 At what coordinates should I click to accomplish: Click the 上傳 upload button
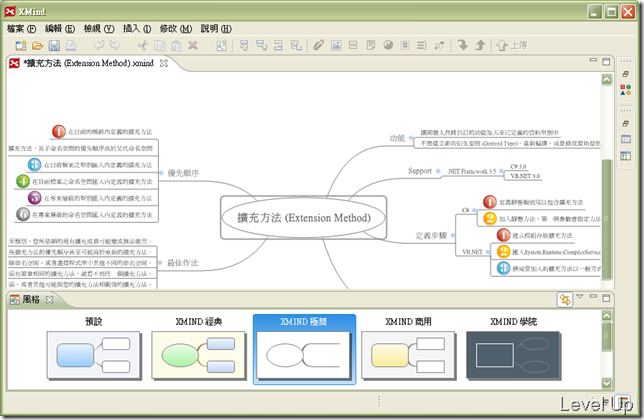[512, 45]
